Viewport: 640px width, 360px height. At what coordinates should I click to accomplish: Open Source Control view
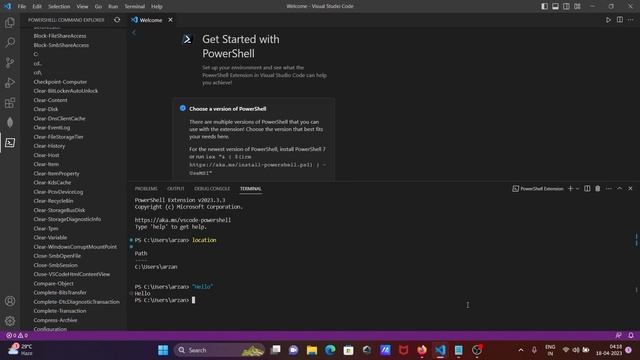click(x=10, y=62)
